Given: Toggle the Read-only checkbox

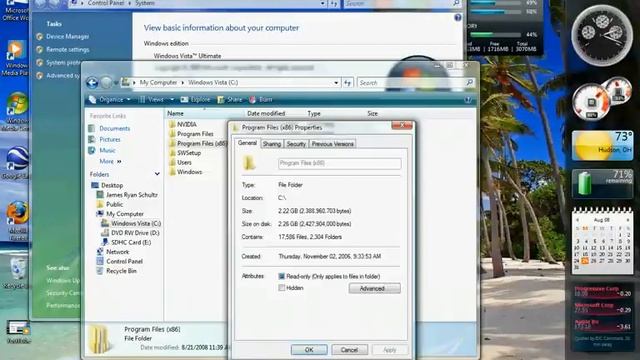Looking at the screenshot, I should point(281,276).
